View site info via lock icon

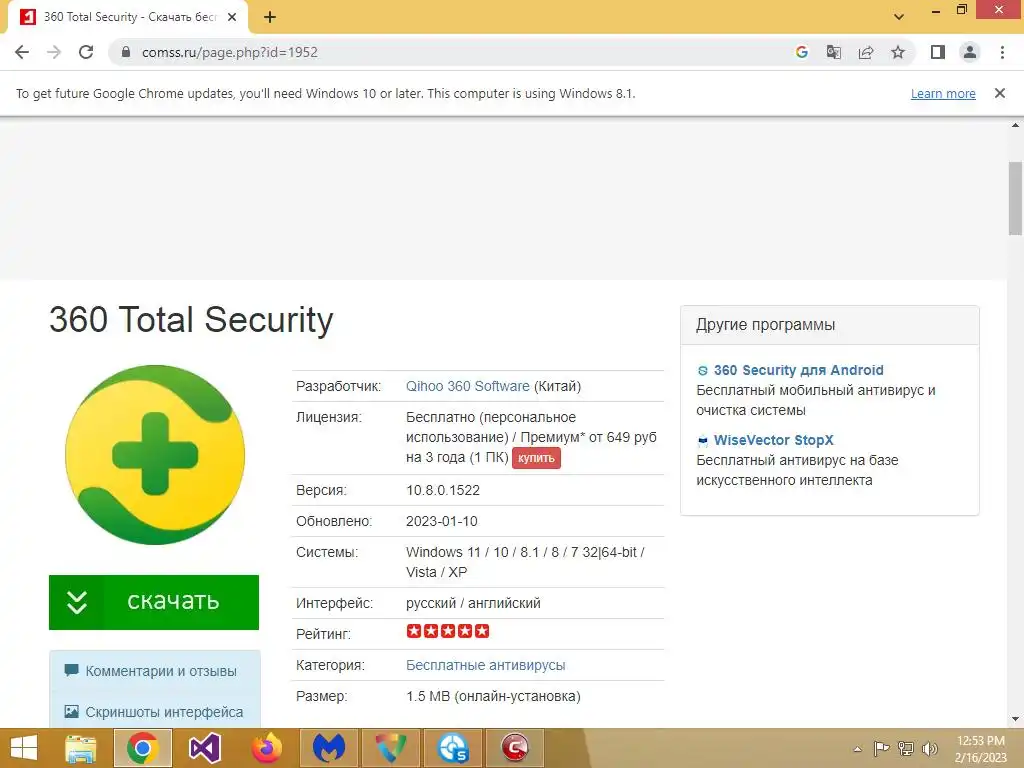pos(126,52)
